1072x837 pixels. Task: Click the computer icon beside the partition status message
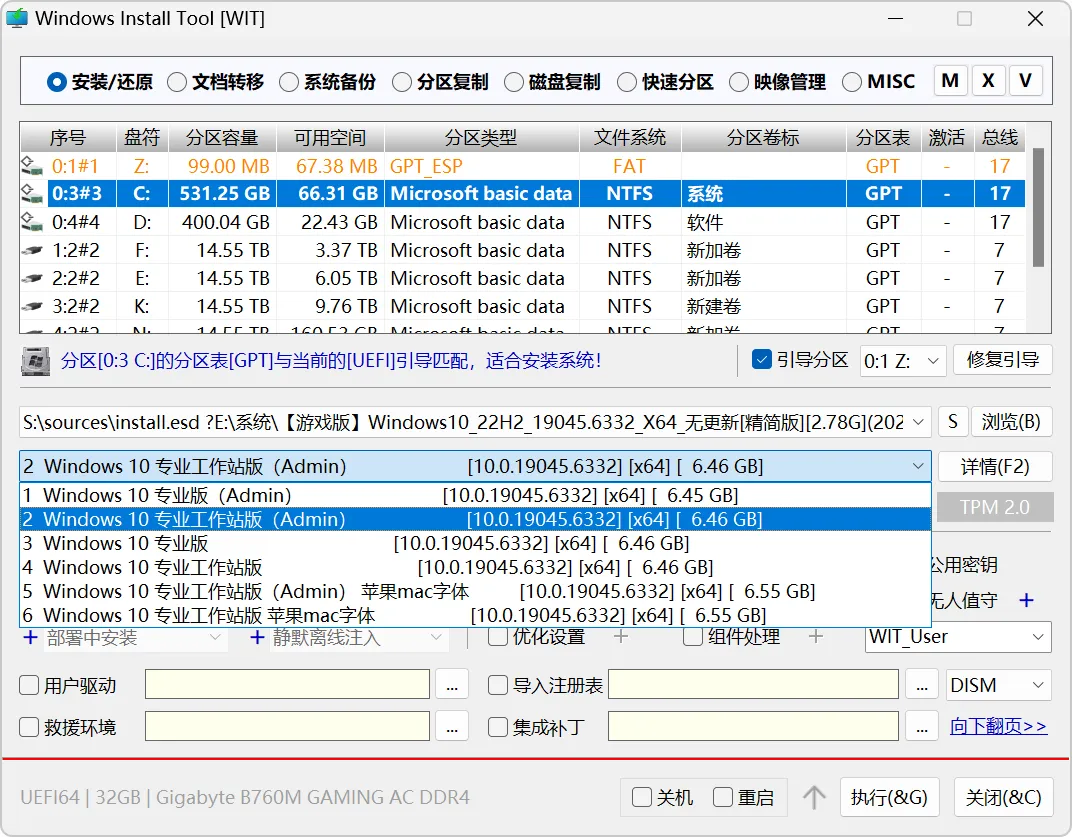36,361
